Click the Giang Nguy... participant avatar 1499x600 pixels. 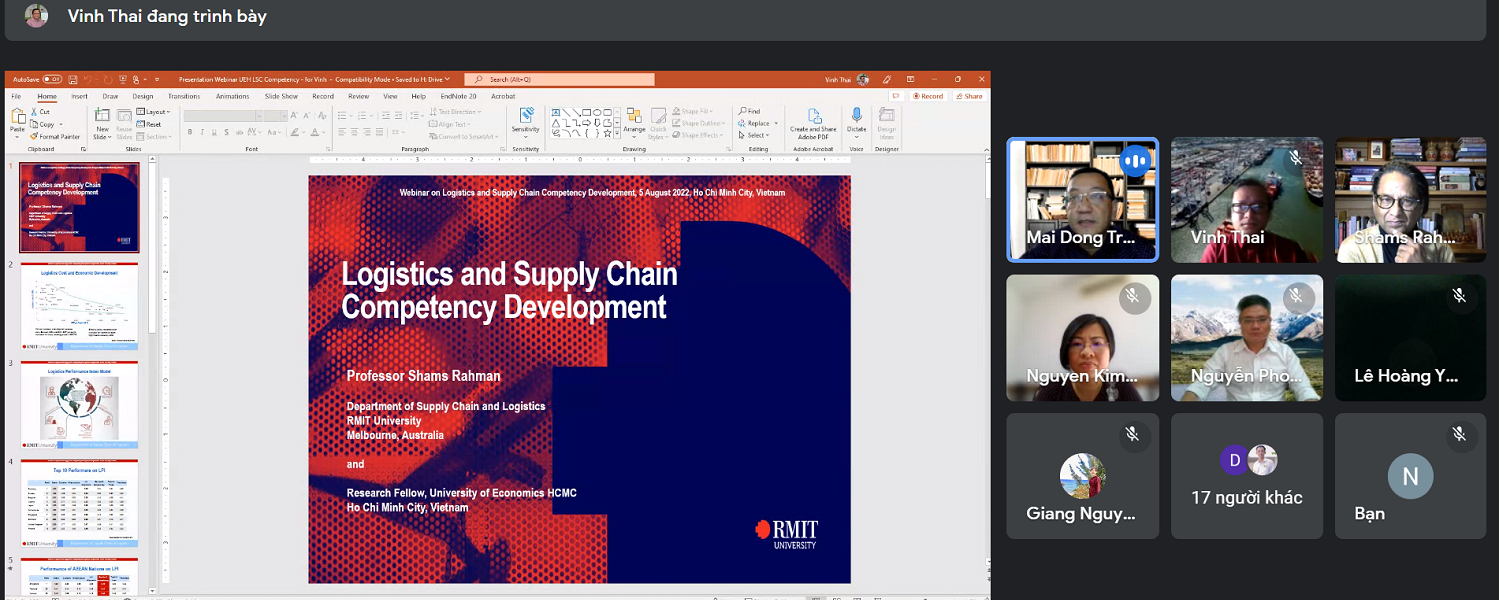tap(1082, 476)
